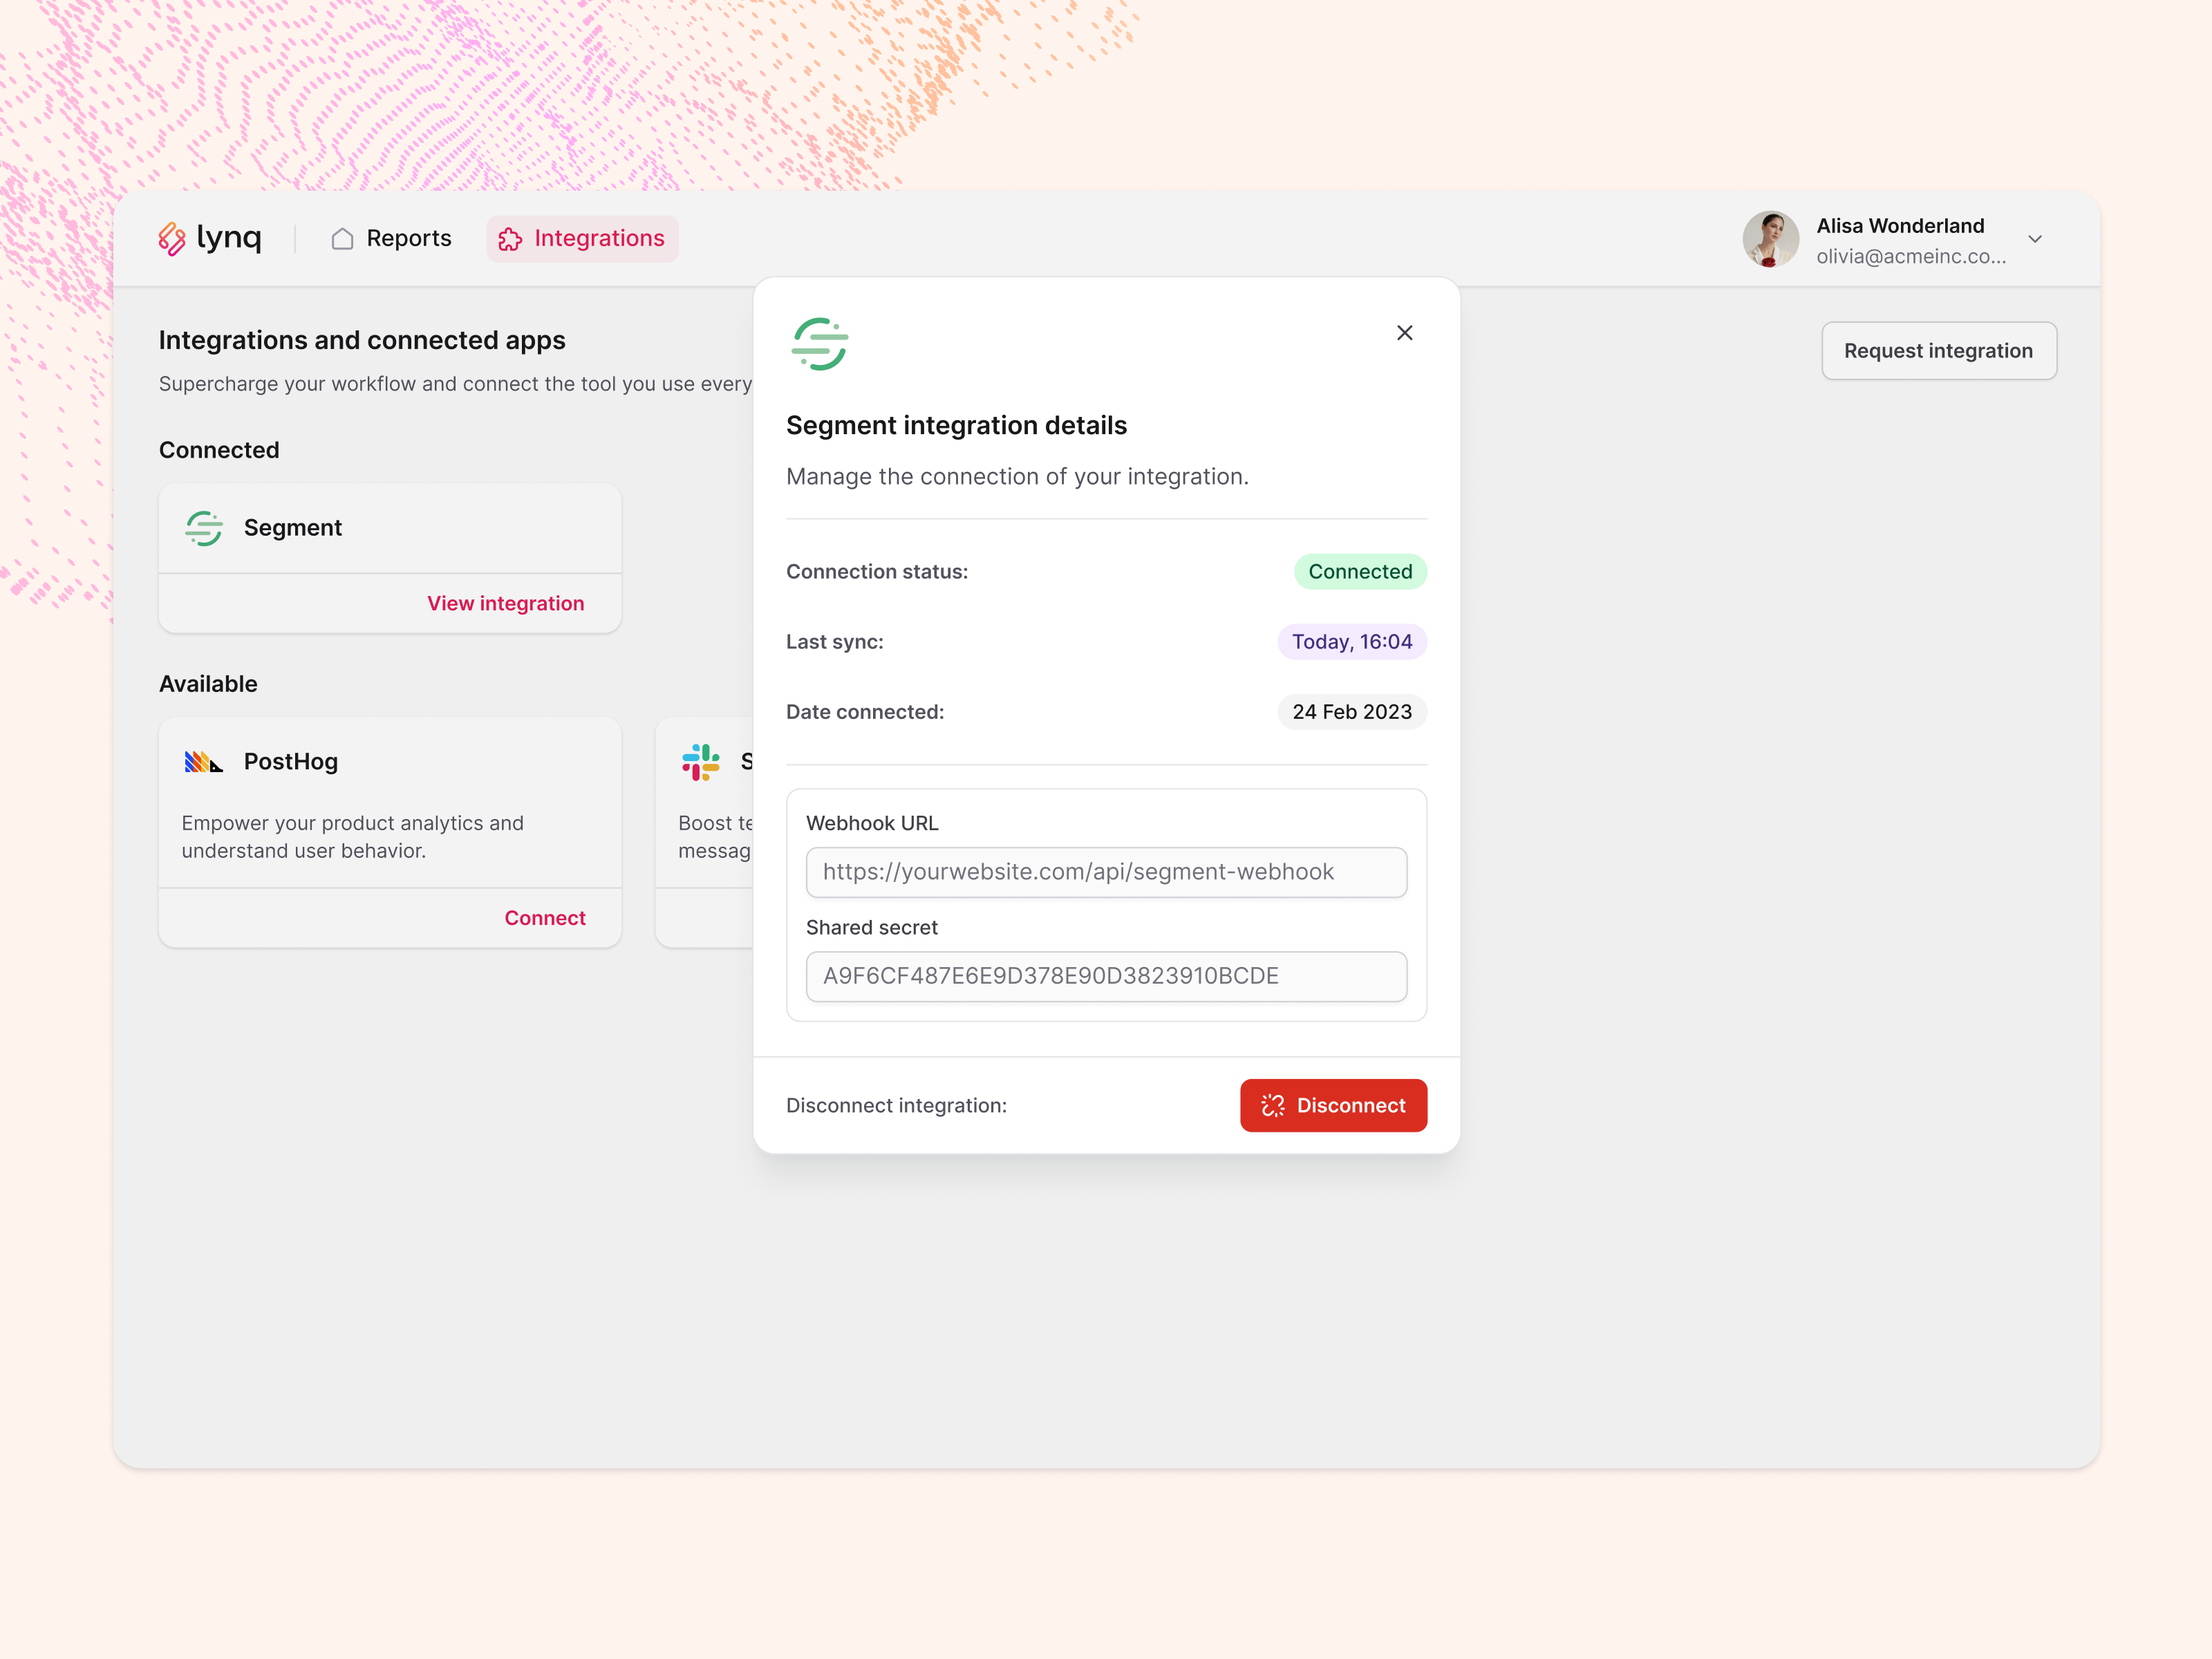The width and height of the screenshot is (2212, 1659).
Task: Open View integration for Segment
Action: tap(505, 603)
